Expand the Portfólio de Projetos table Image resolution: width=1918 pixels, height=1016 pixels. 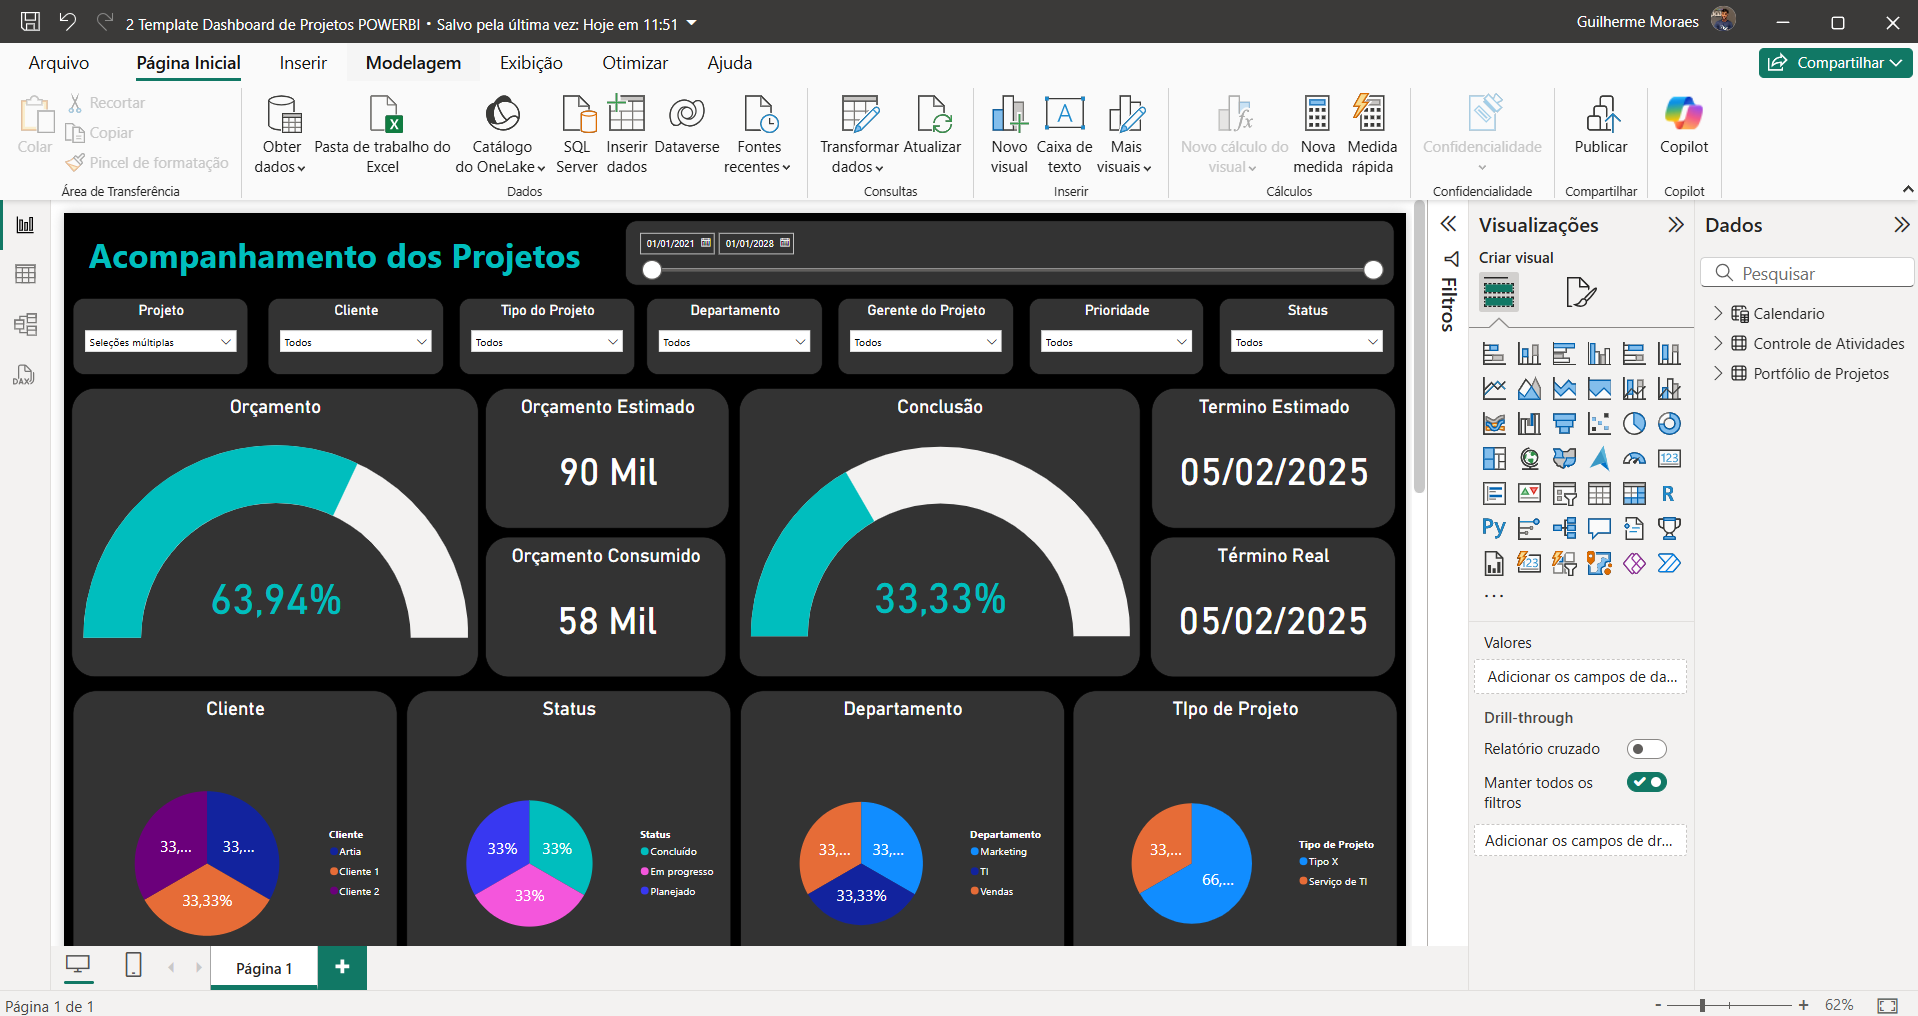[1718, 373]
